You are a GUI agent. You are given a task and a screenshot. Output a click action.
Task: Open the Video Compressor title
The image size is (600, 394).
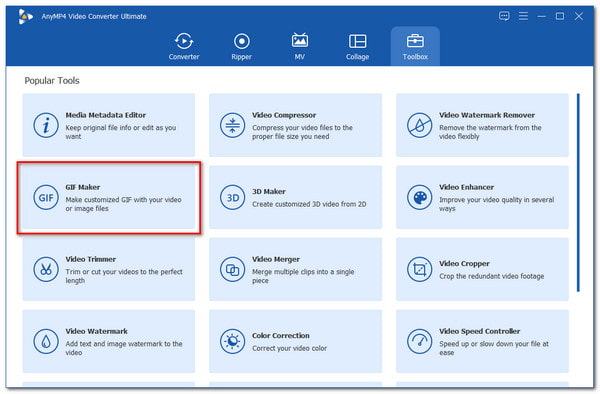[x=284, y=115]
